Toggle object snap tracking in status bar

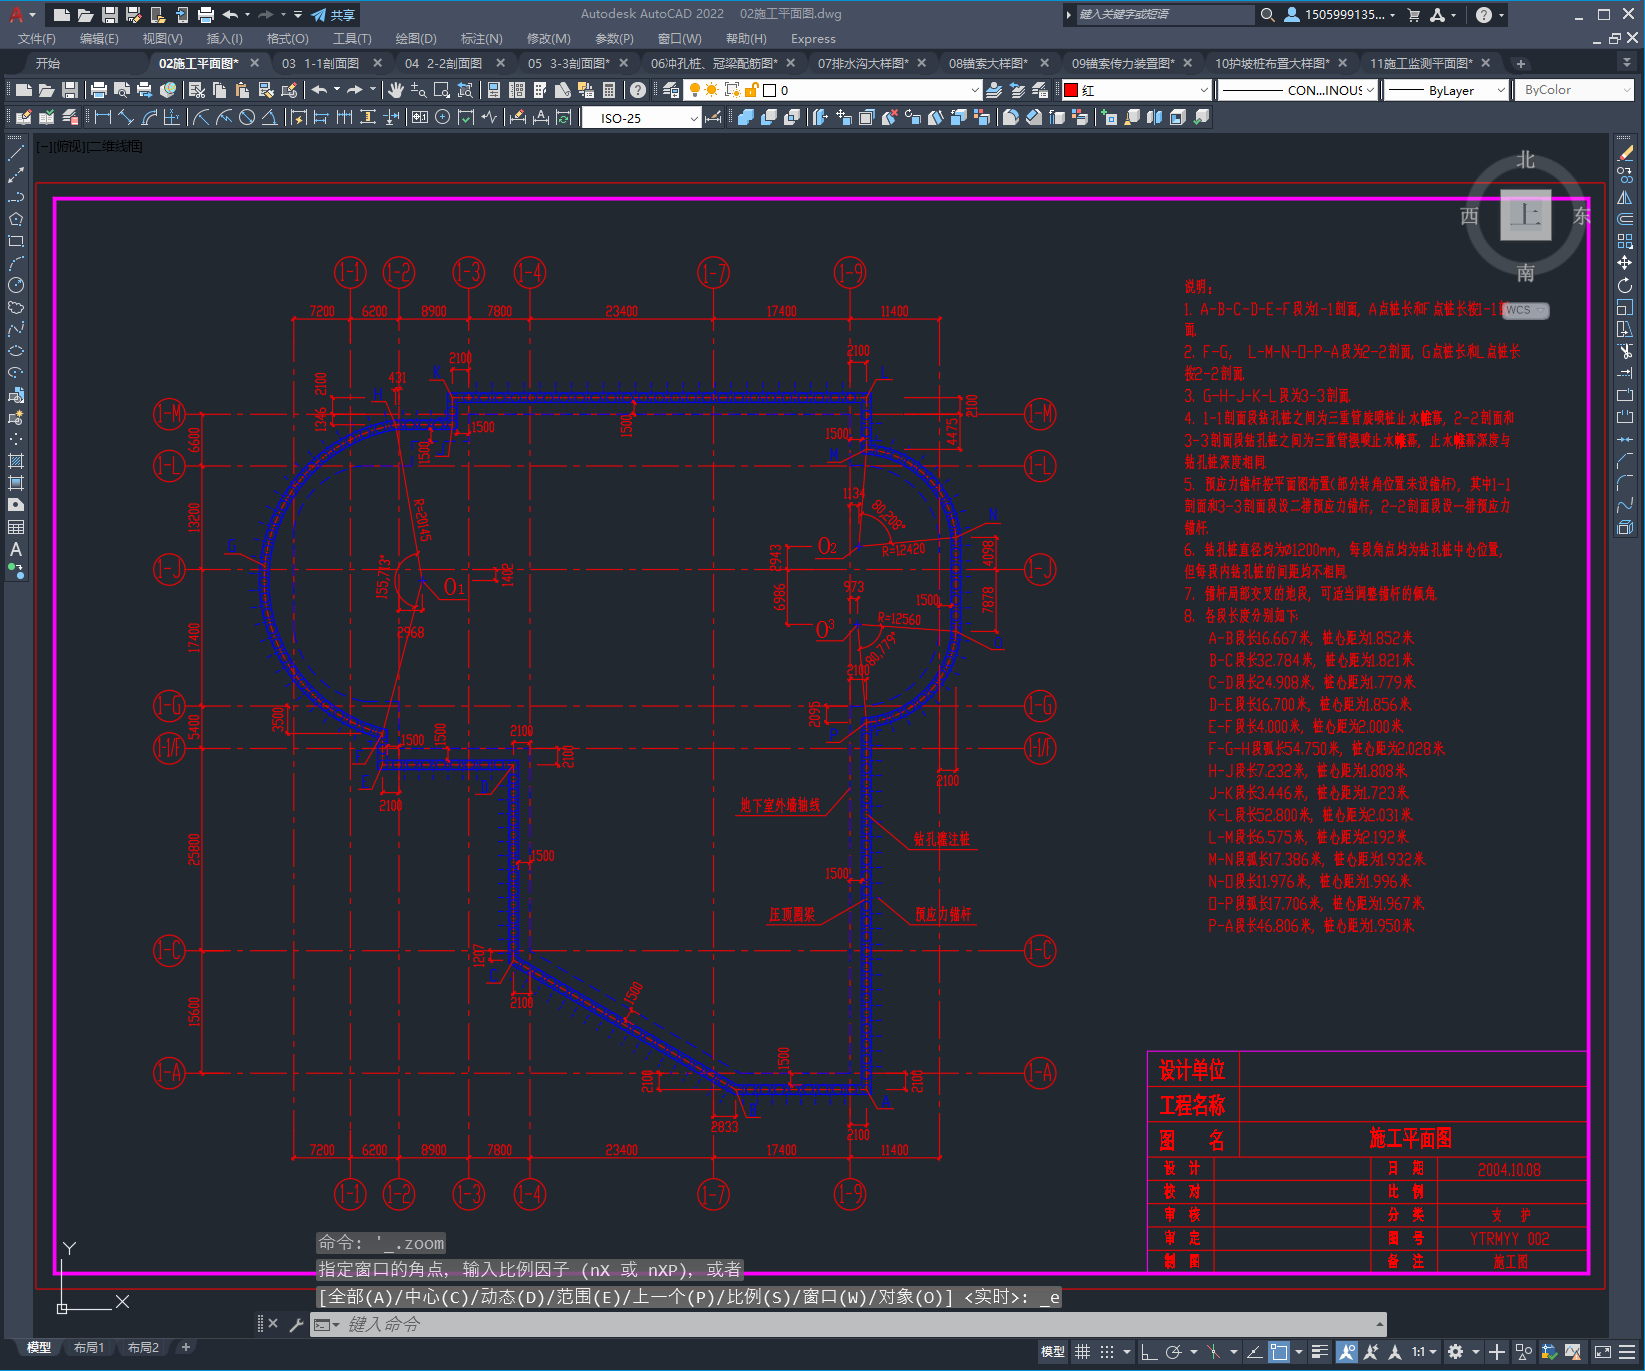coord(1254,1352)
